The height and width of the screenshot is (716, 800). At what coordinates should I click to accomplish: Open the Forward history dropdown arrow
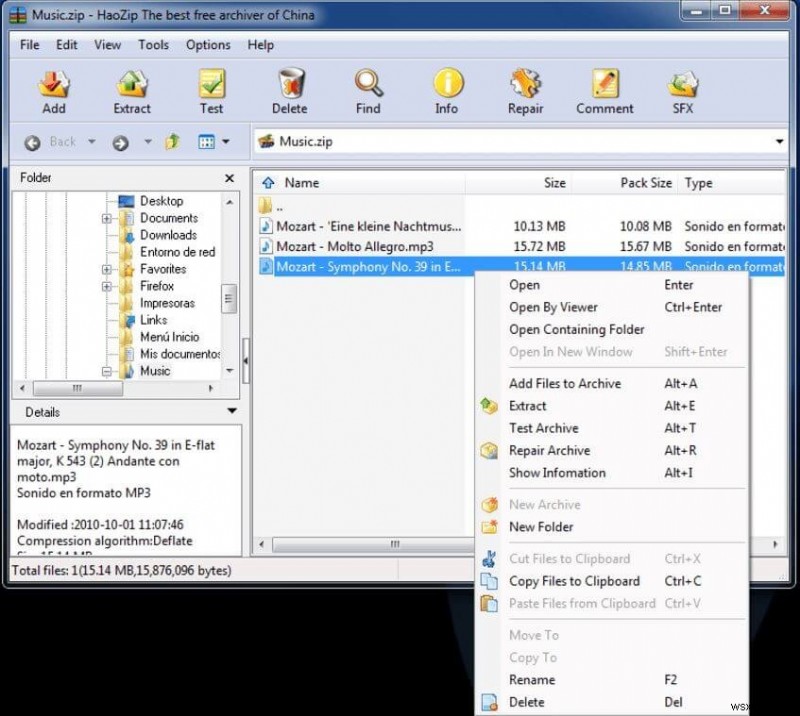pyautogui.click(x=148, y=141)
